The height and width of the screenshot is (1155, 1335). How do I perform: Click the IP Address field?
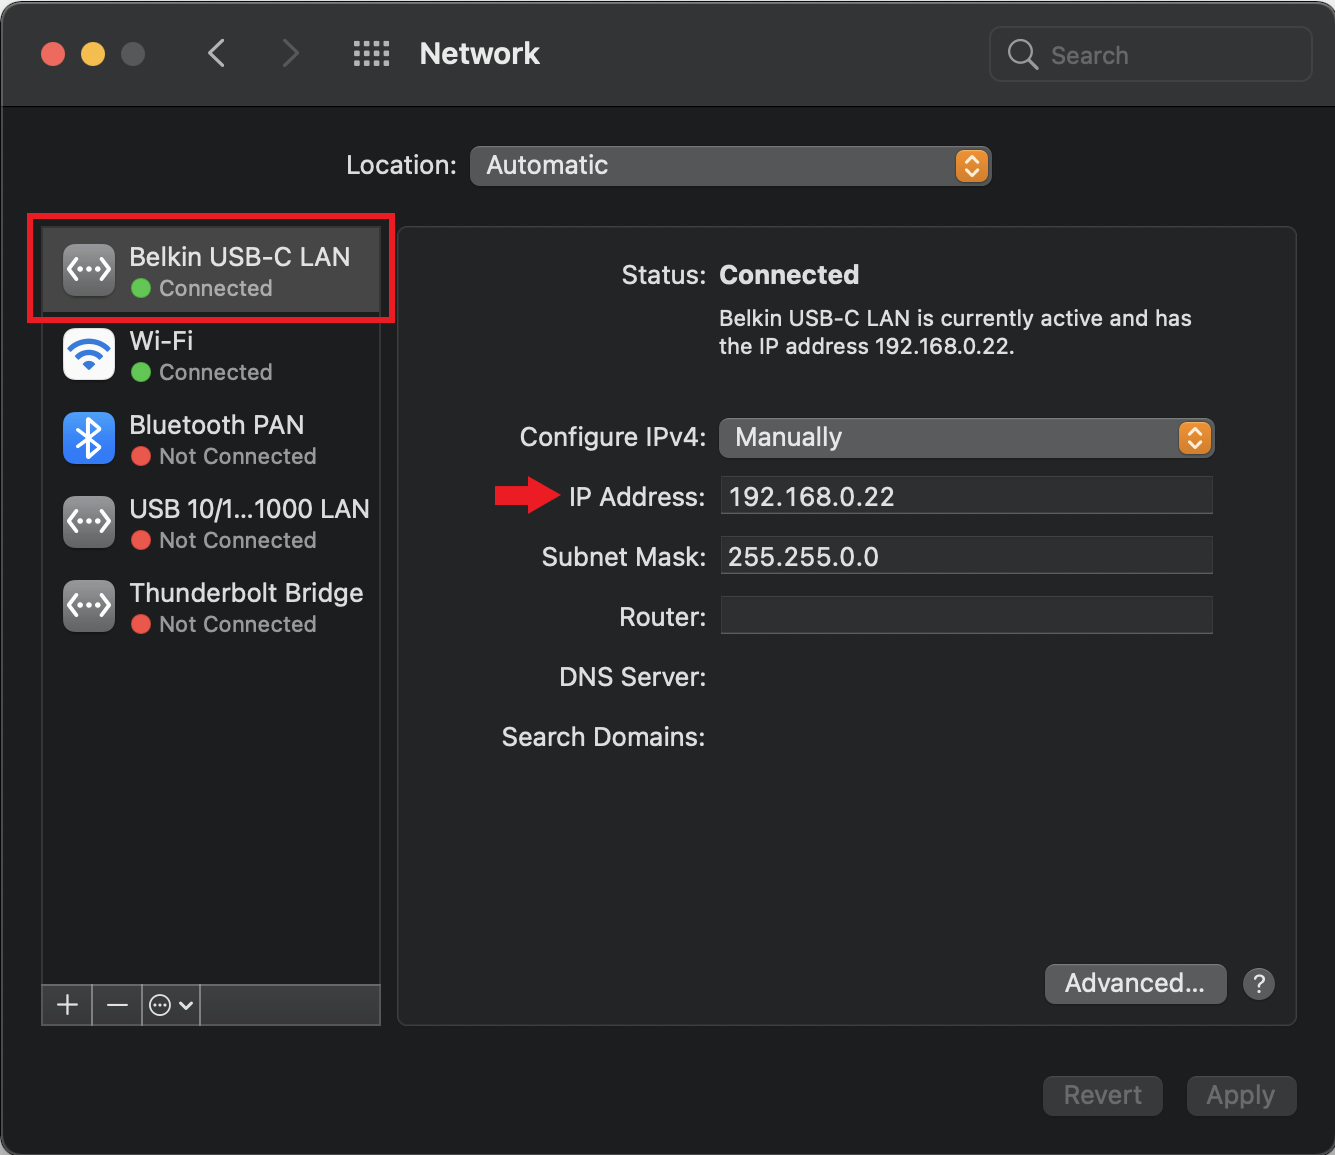966,496
